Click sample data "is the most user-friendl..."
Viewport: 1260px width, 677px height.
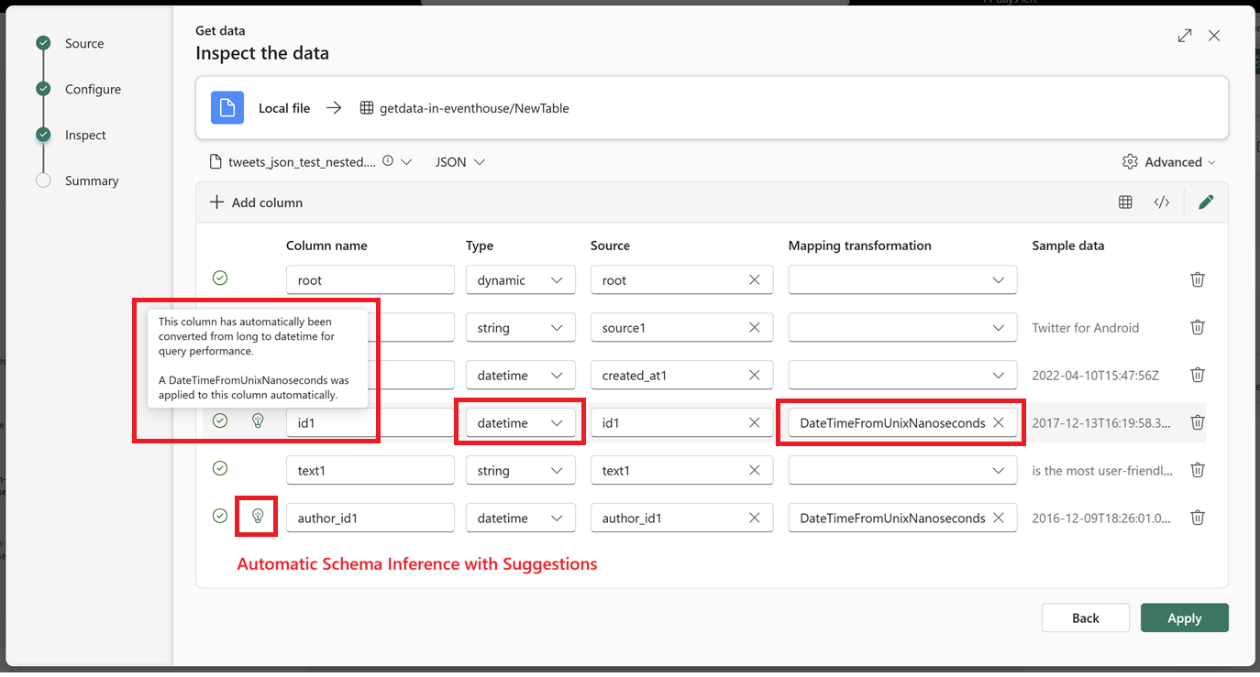[1102, 470]
